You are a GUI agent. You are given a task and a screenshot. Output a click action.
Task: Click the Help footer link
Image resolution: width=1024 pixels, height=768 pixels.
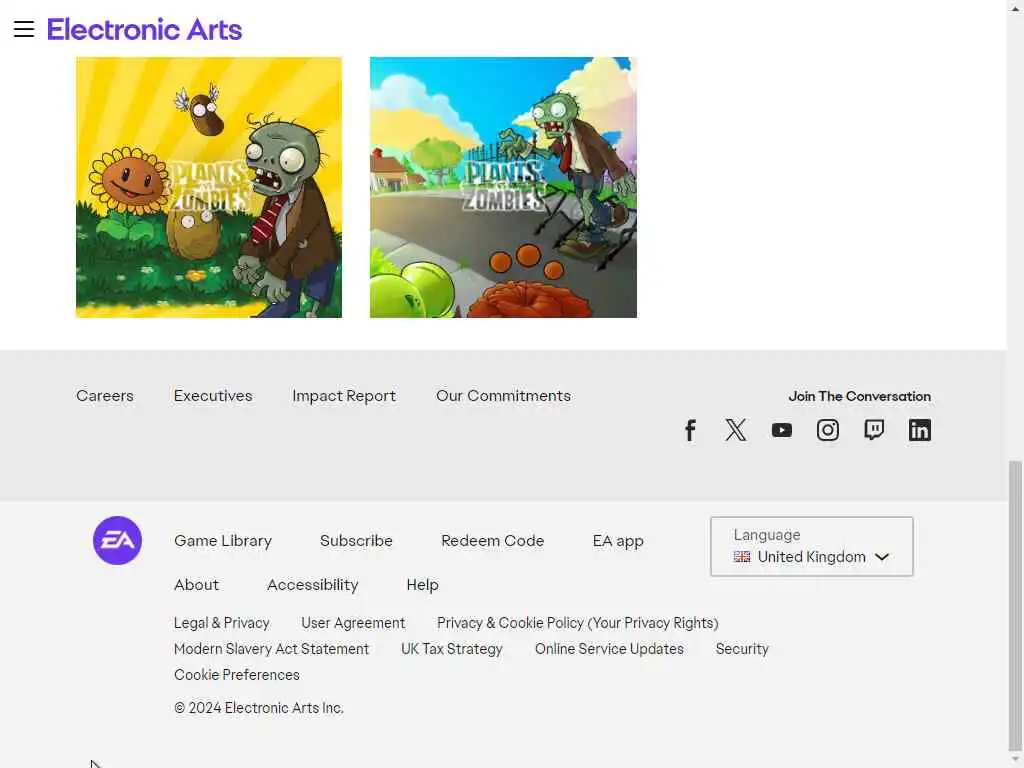tap(423, 584)
